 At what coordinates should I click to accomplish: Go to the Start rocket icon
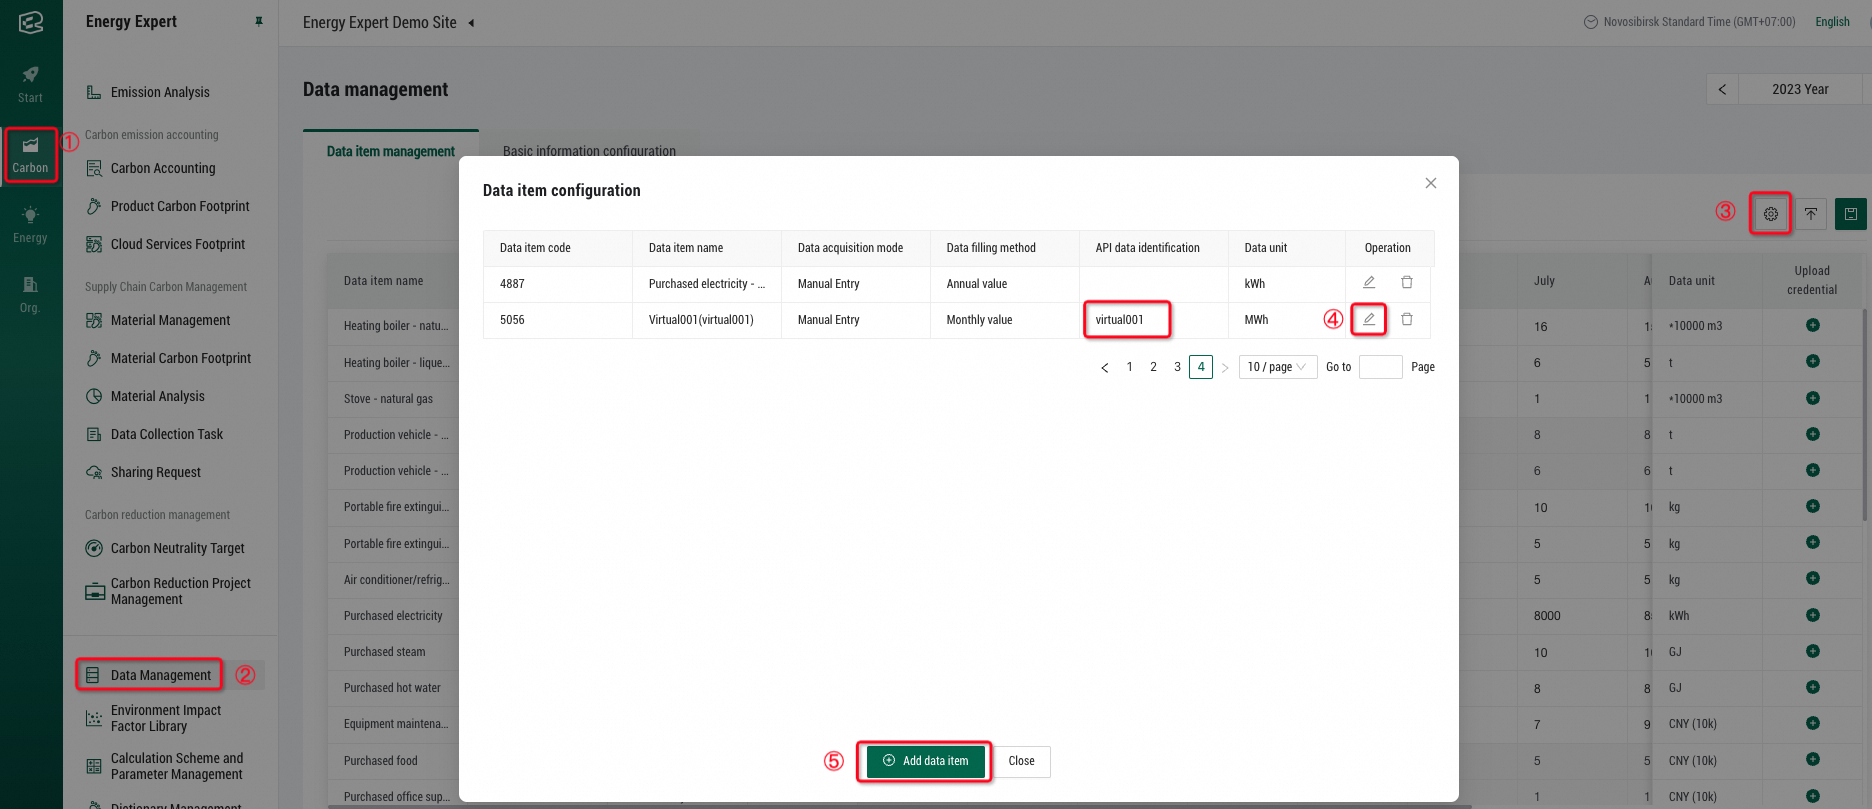point(30,84)
